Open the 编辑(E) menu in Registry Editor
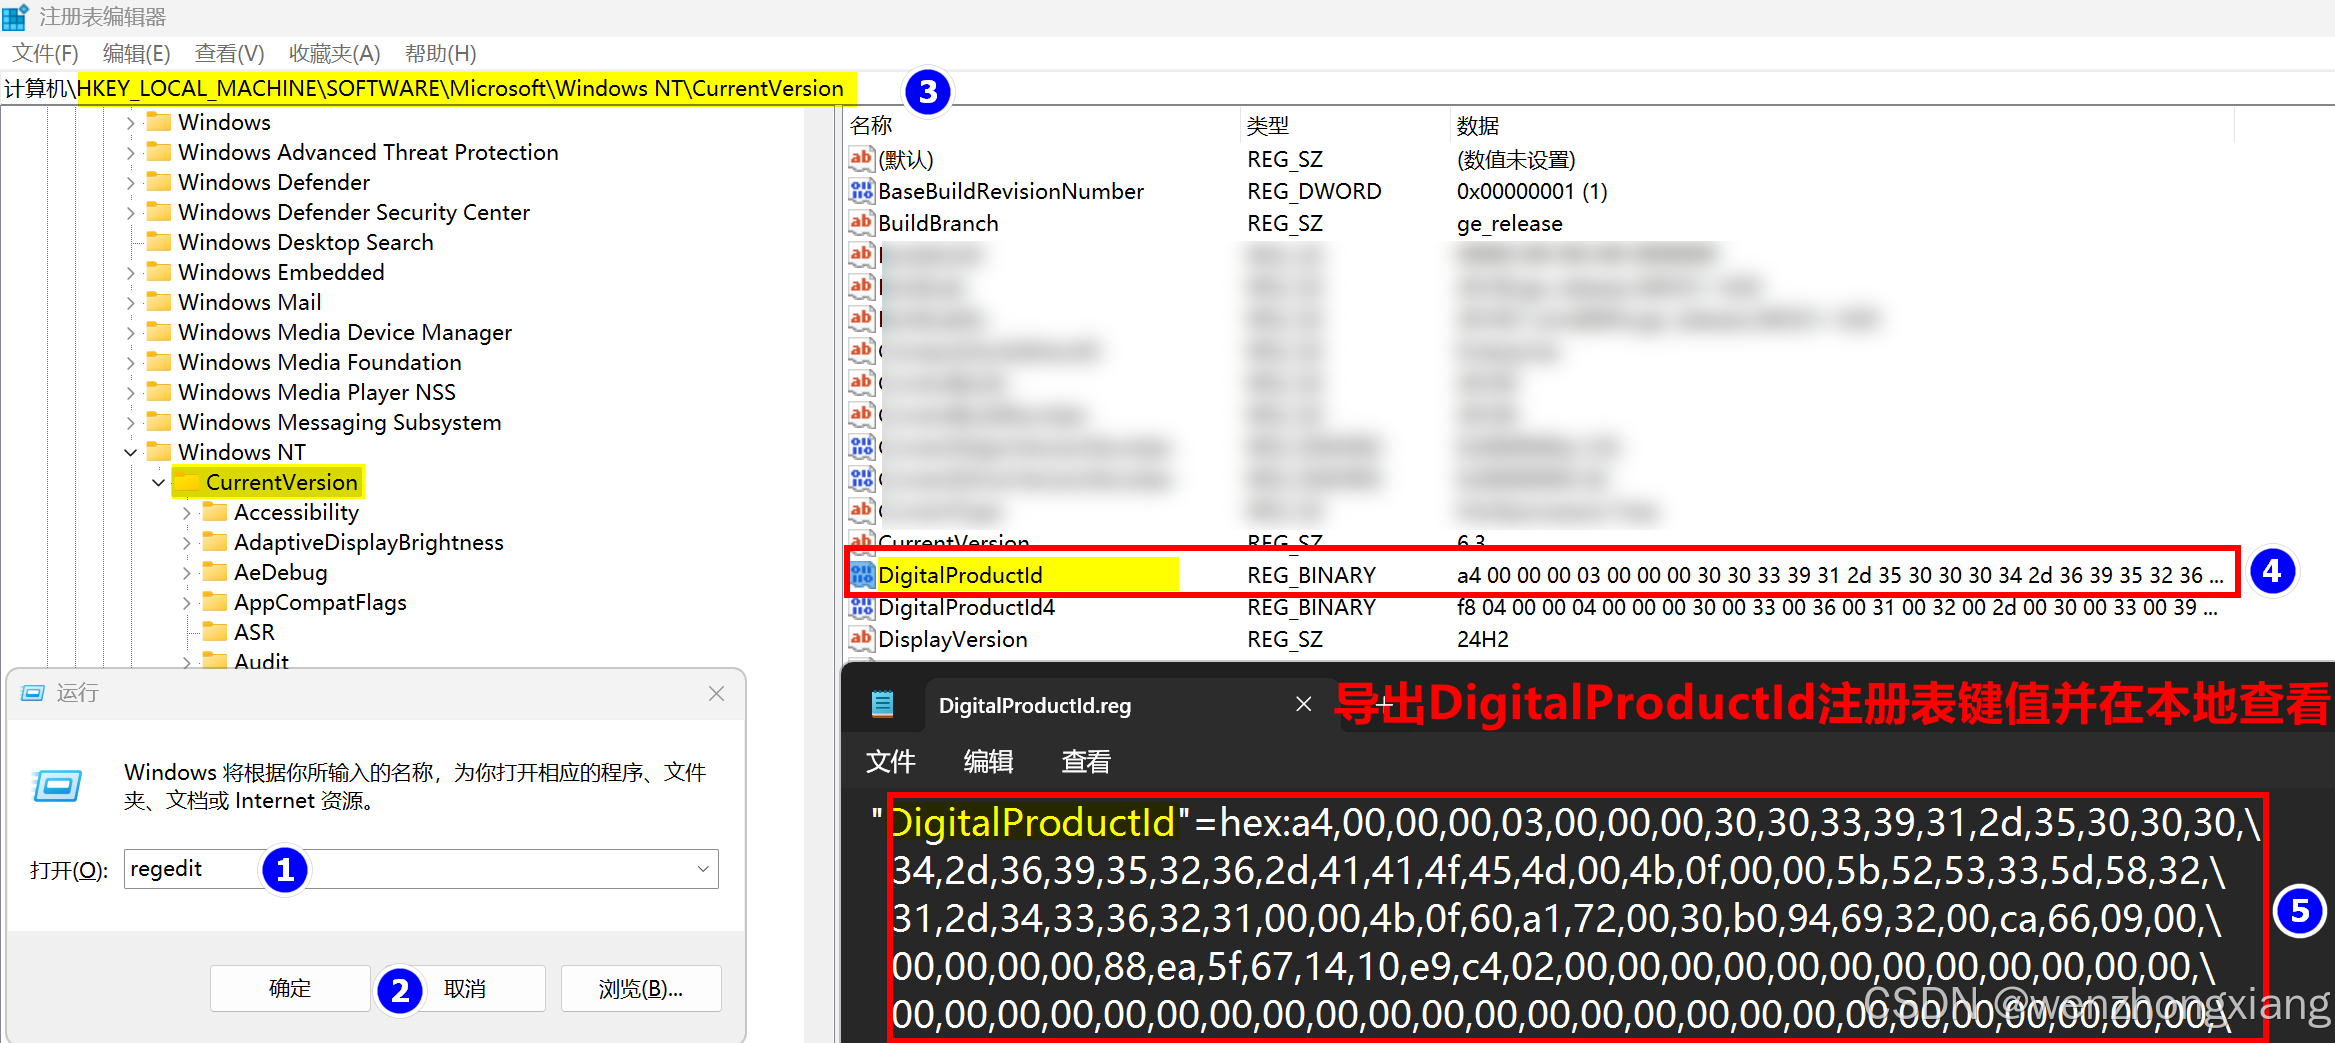 [136, 53]
